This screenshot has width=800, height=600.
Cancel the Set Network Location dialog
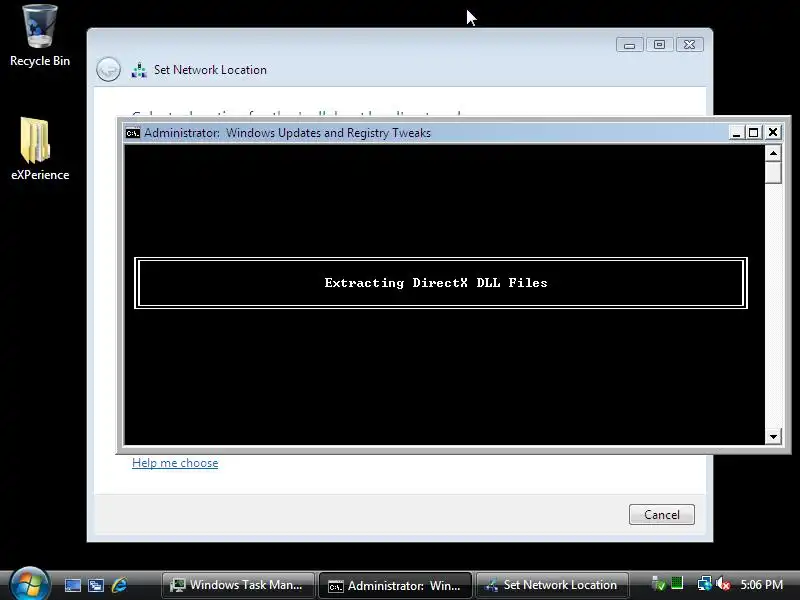coord(661,514)
